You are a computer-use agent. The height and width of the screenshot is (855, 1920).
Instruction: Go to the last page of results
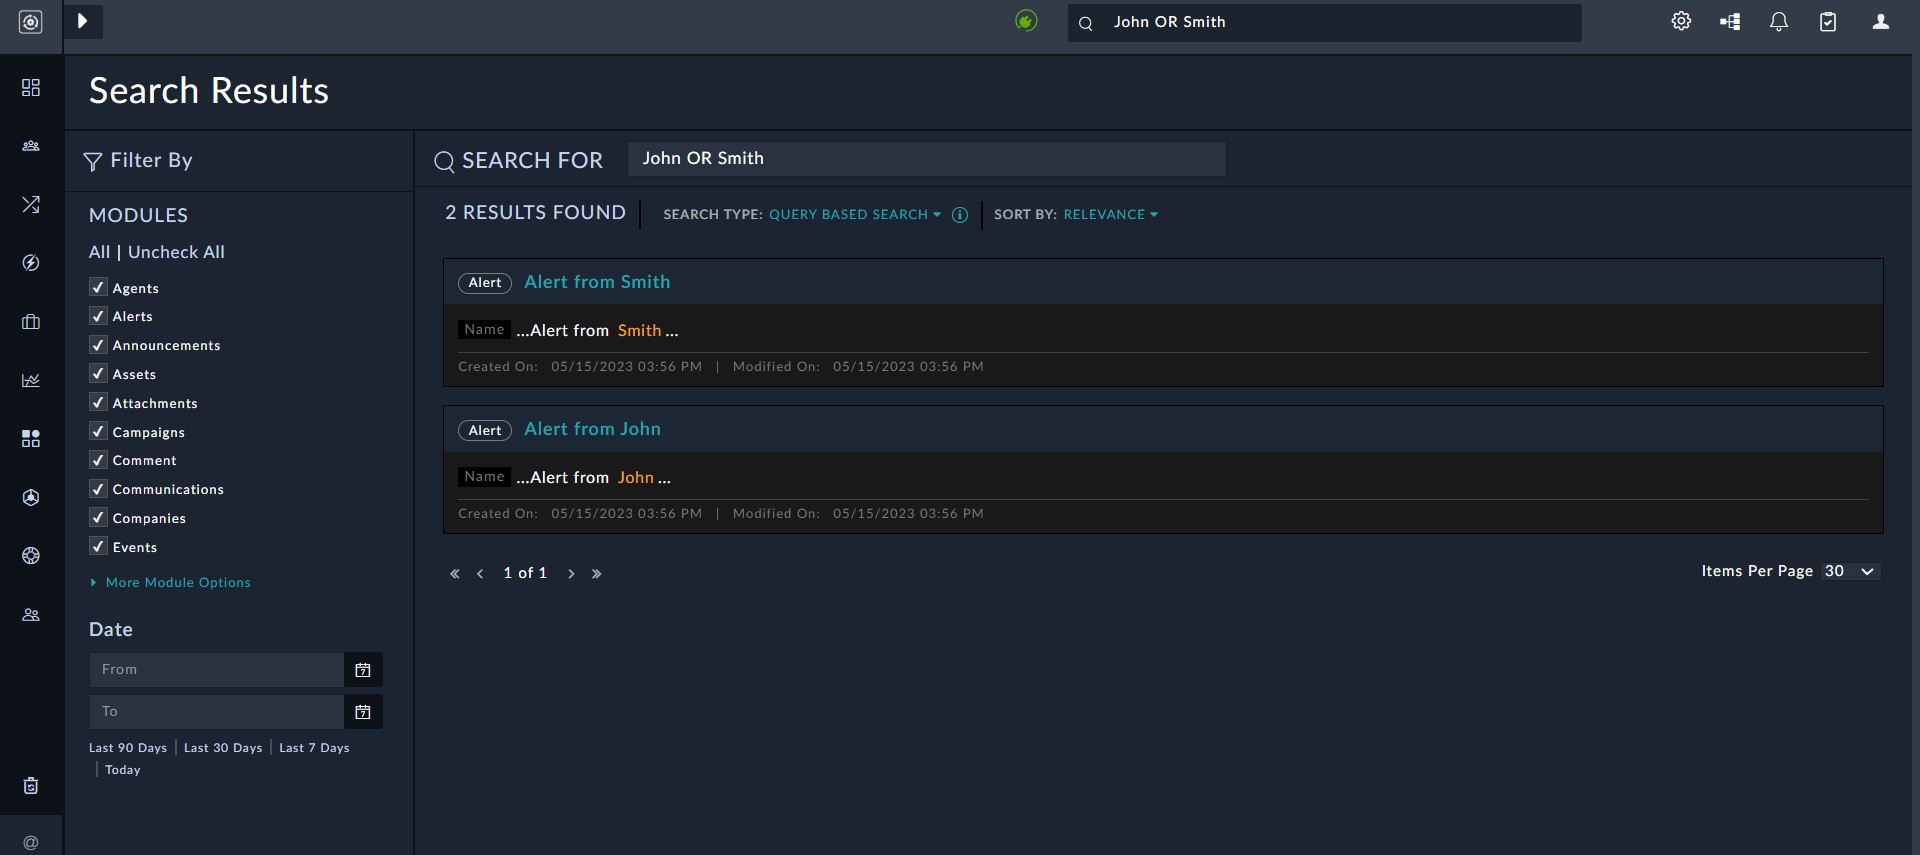coord(597,574)
